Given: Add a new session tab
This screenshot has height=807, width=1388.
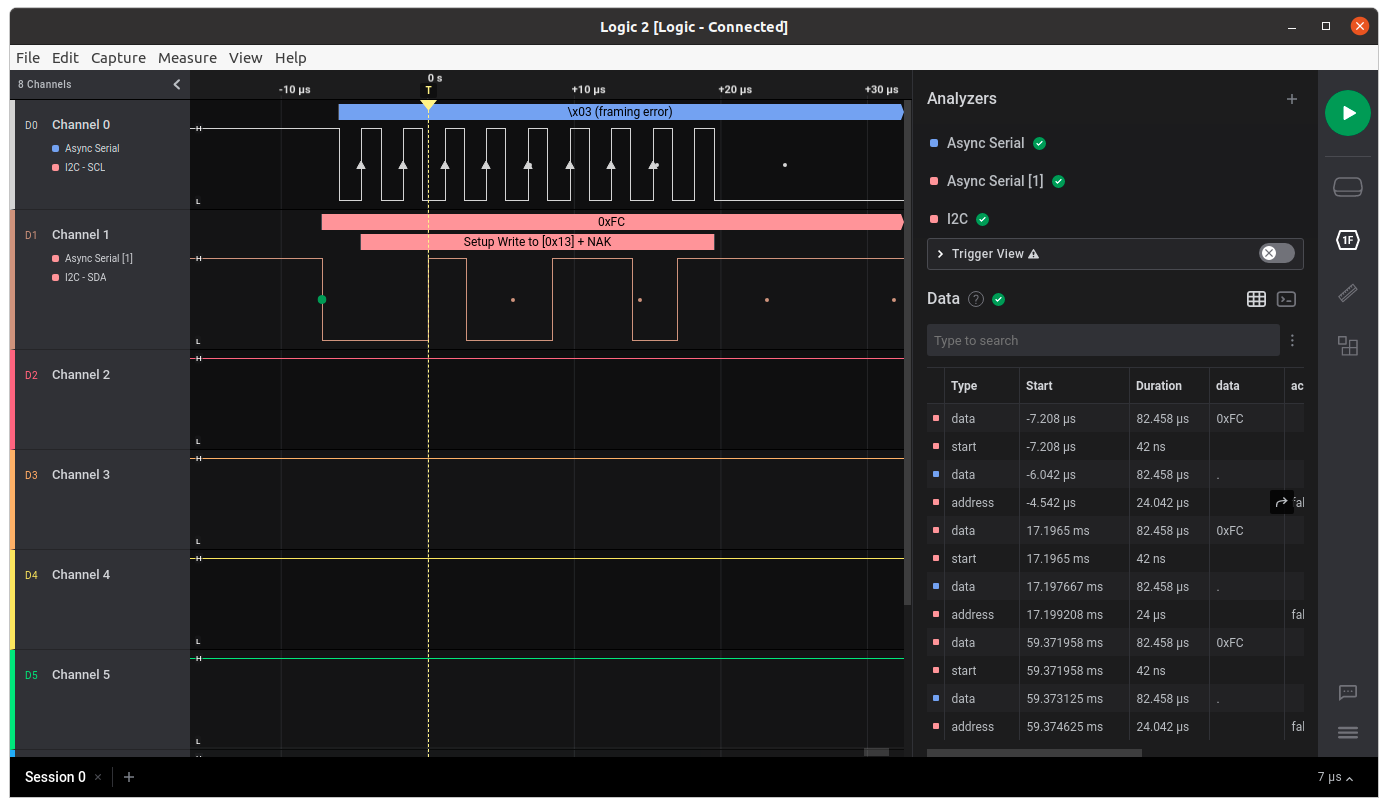Looking at the screenshot, I should click(128, 777).
